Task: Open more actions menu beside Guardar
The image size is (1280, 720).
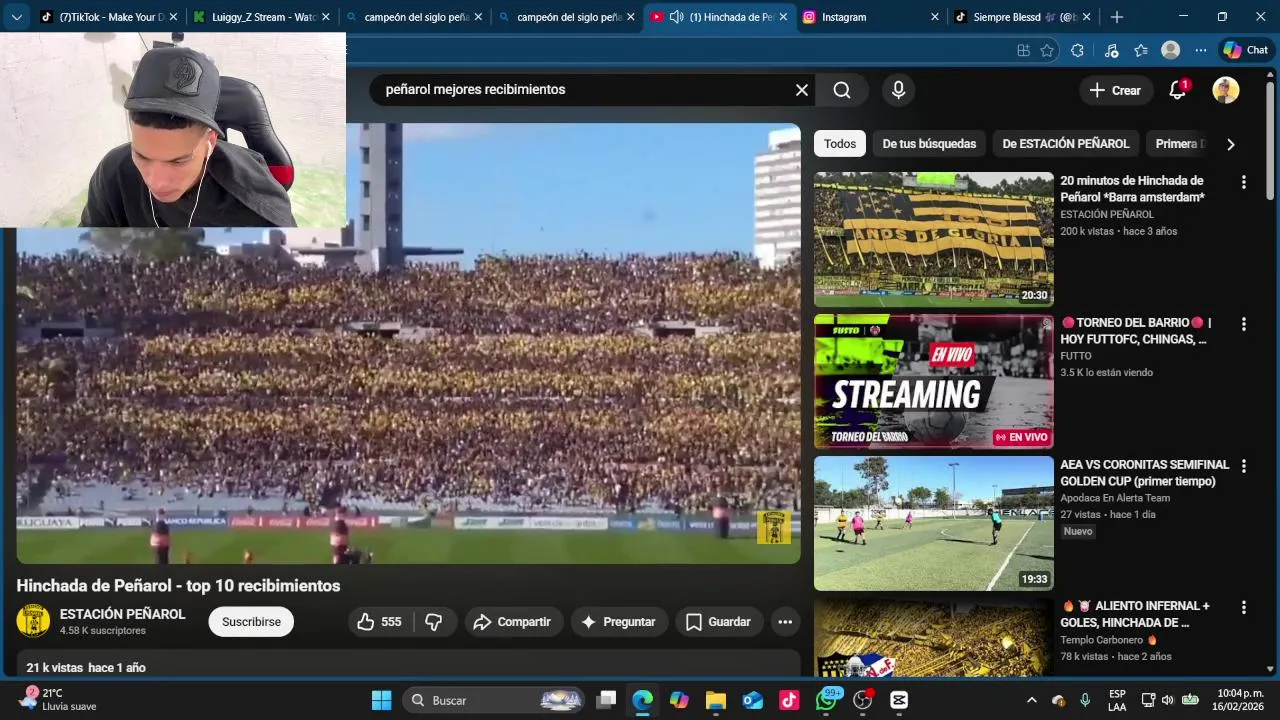Action: point(785,622)
